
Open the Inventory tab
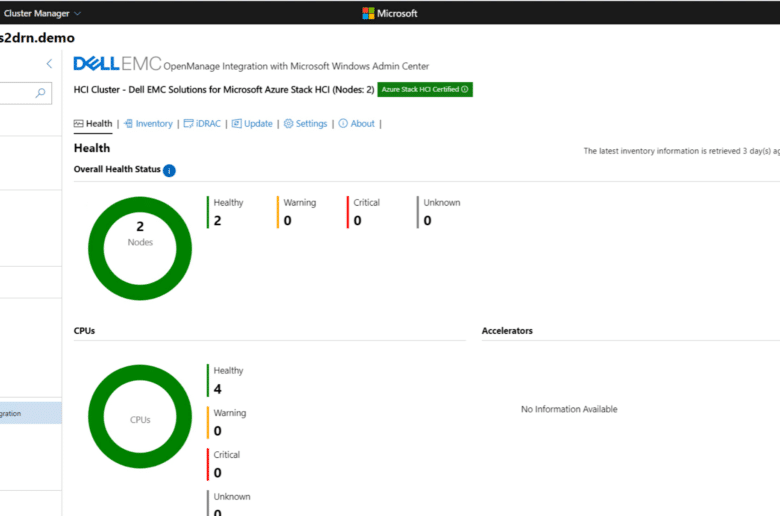point(148,124)
